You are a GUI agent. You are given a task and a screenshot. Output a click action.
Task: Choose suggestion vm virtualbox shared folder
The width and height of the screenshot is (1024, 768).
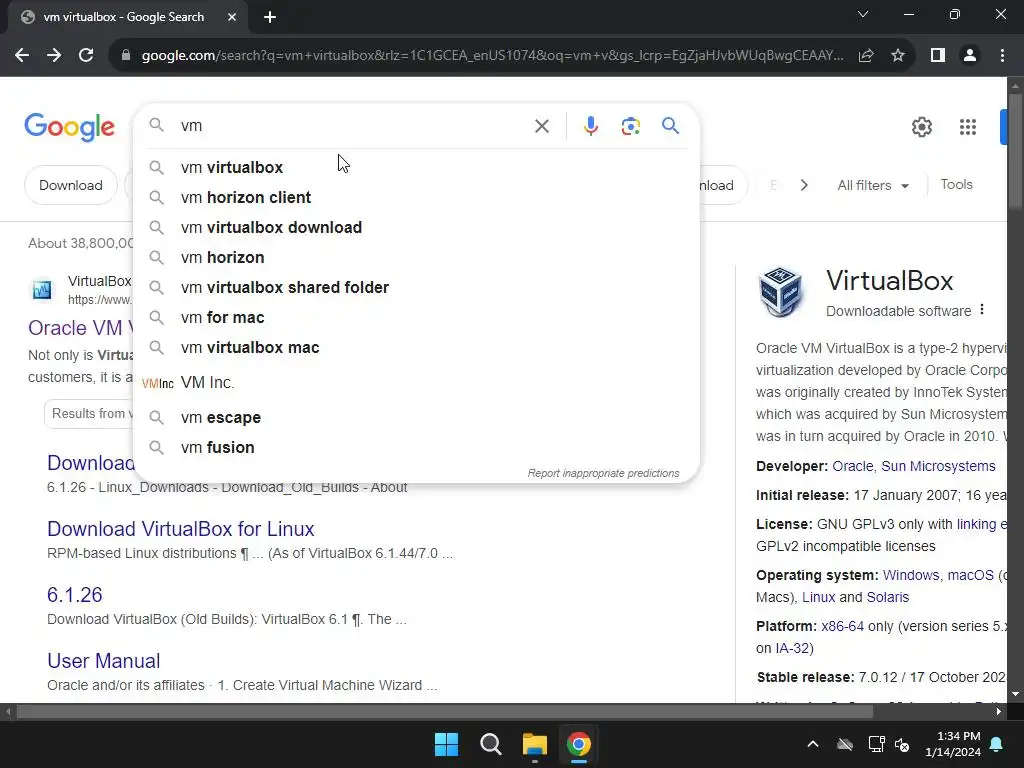[416, 287]
